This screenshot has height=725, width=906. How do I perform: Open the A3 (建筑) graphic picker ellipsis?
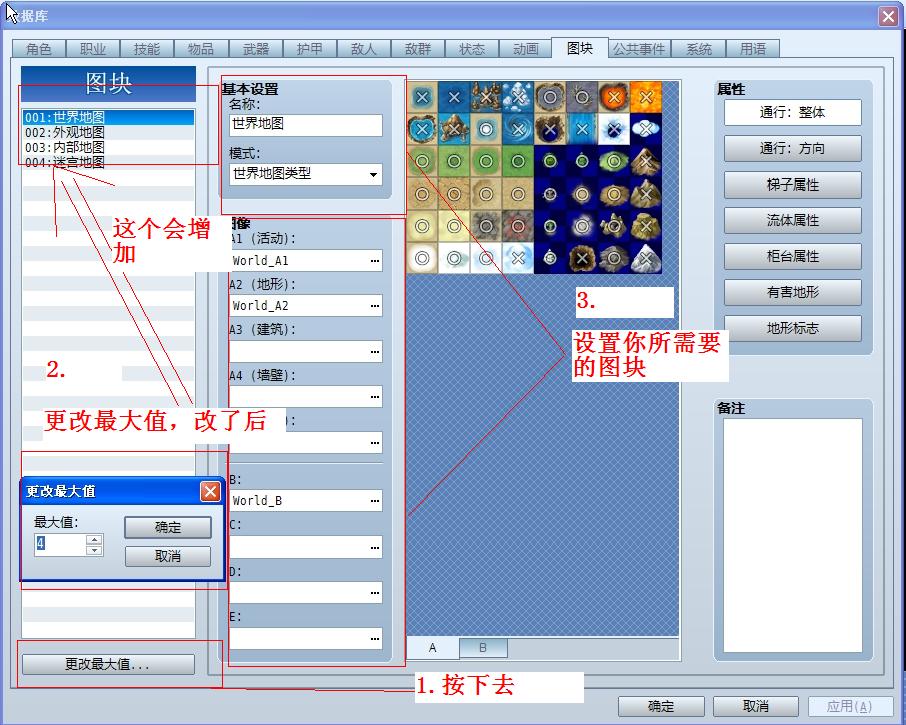click(x=375, y=351)
